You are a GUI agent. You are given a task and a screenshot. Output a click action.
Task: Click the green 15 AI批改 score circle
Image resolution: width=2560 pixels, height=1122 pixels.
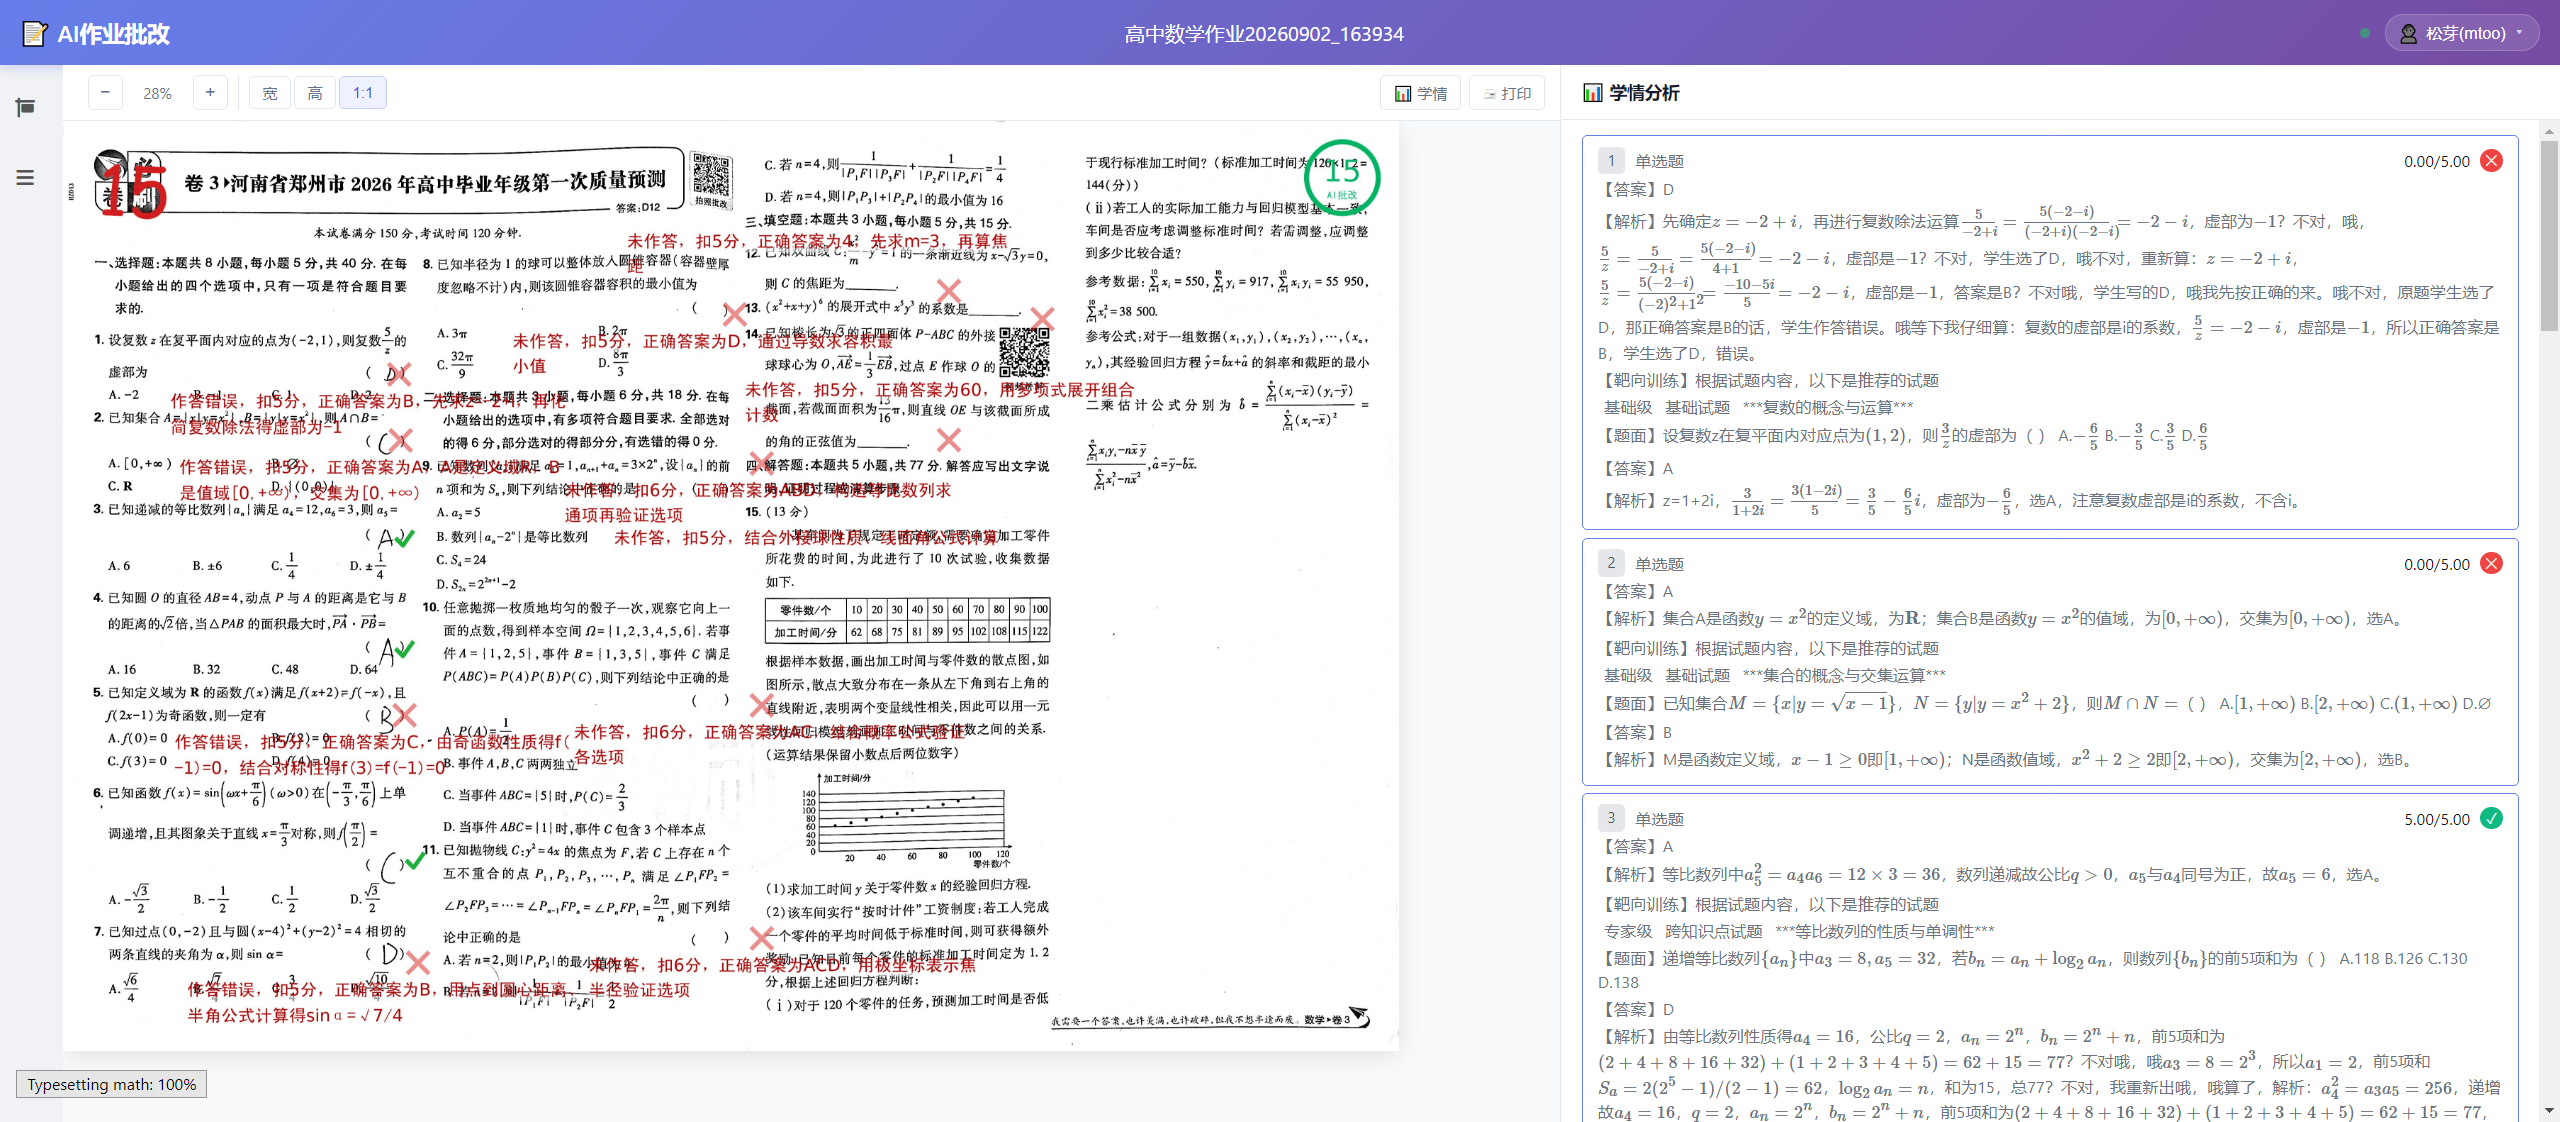(x=1342, y=178)
